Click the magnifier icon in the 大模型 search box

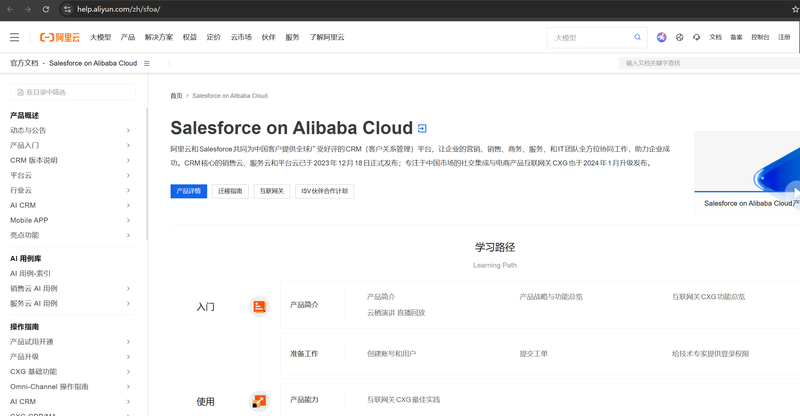[x=637, y=37]
